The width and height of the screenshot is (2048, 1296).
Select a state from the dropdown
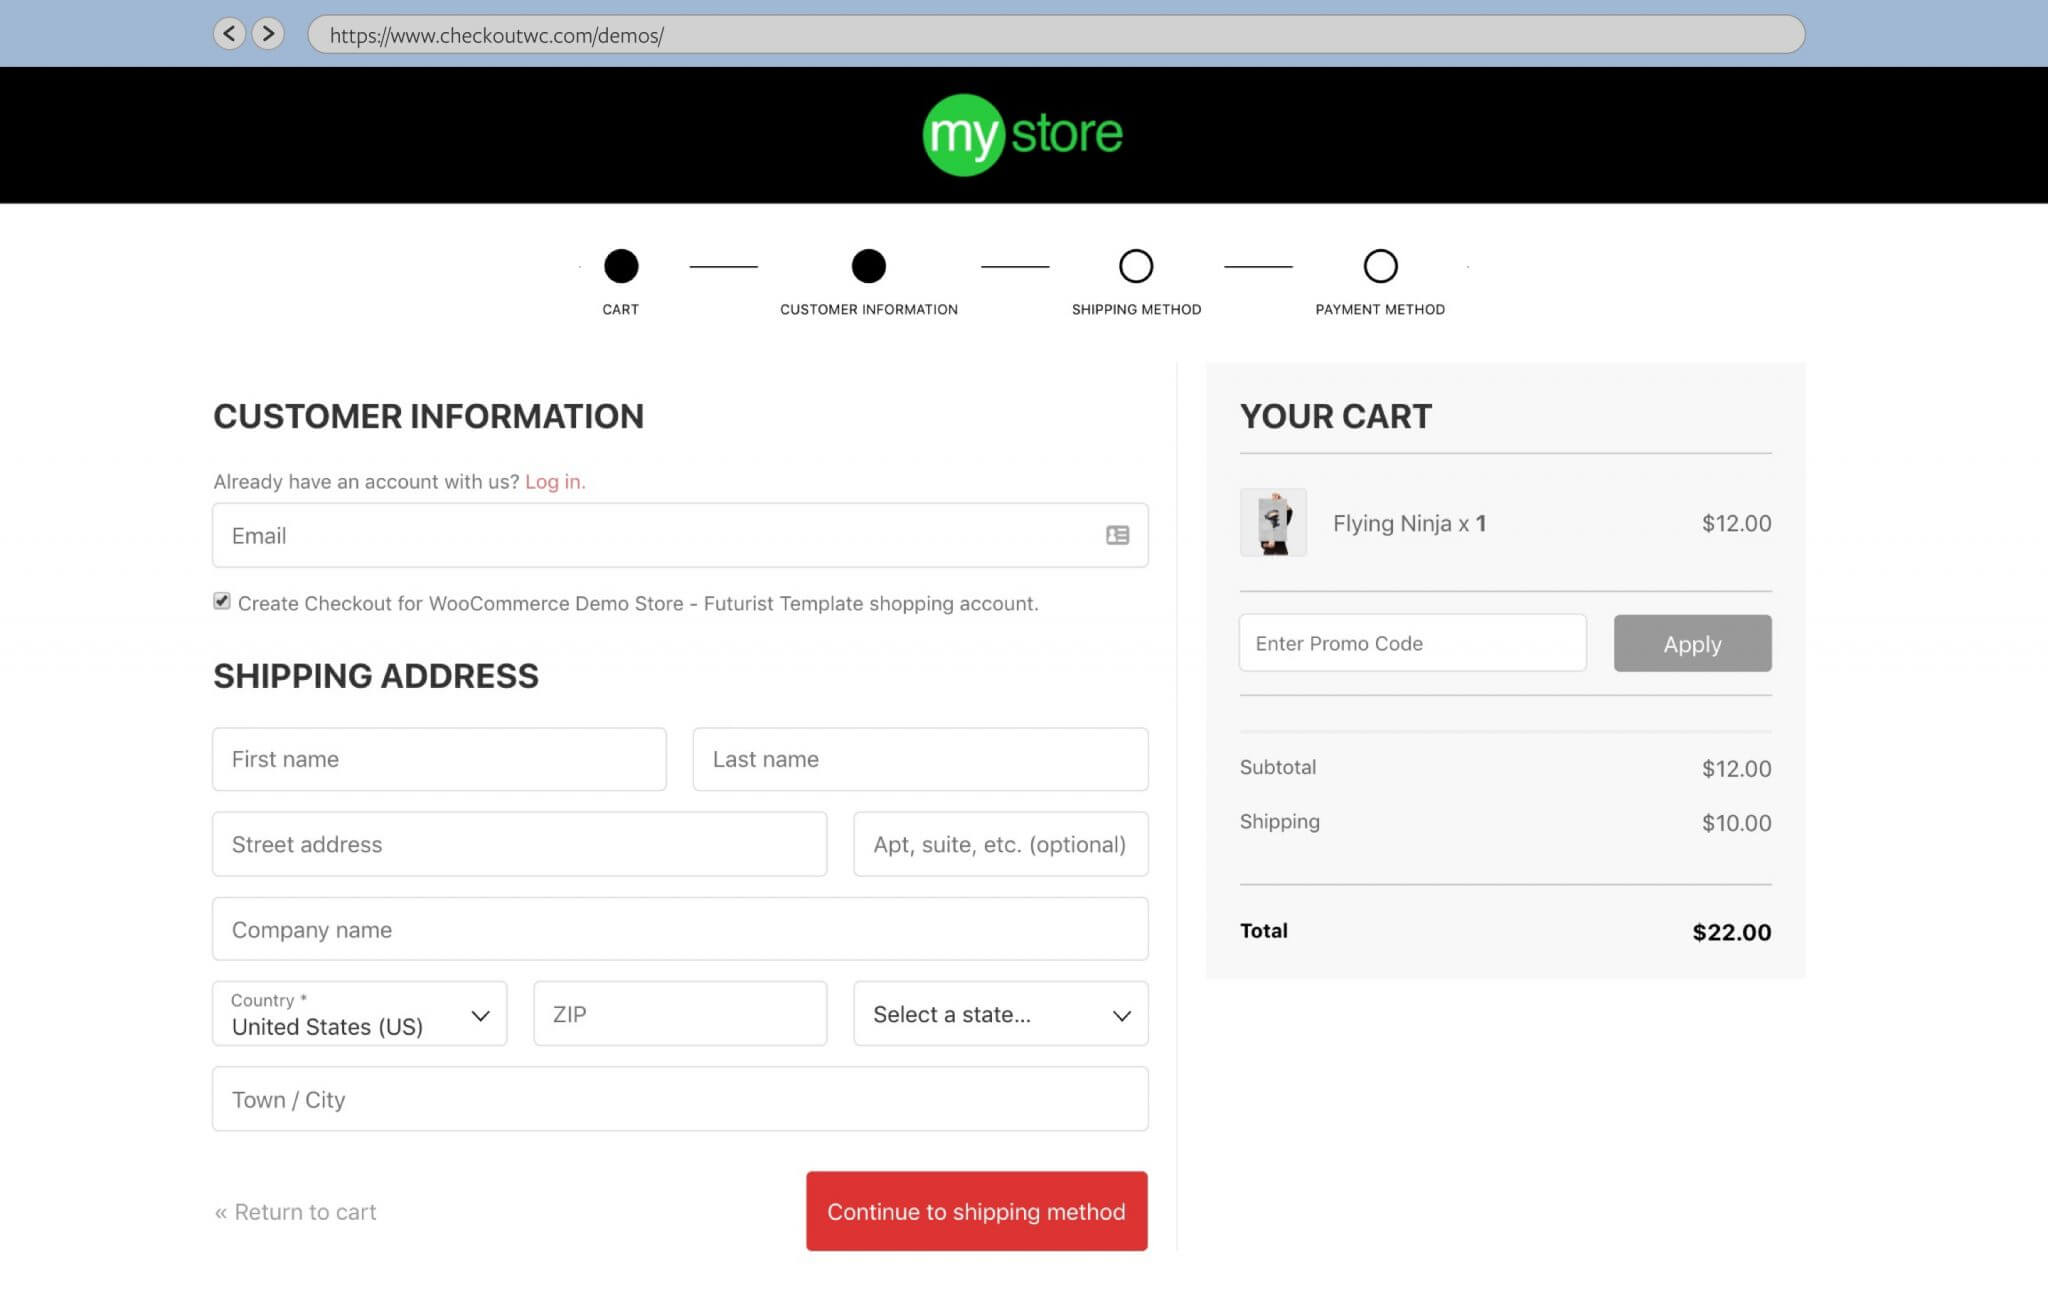(x=1000, y=1014)
